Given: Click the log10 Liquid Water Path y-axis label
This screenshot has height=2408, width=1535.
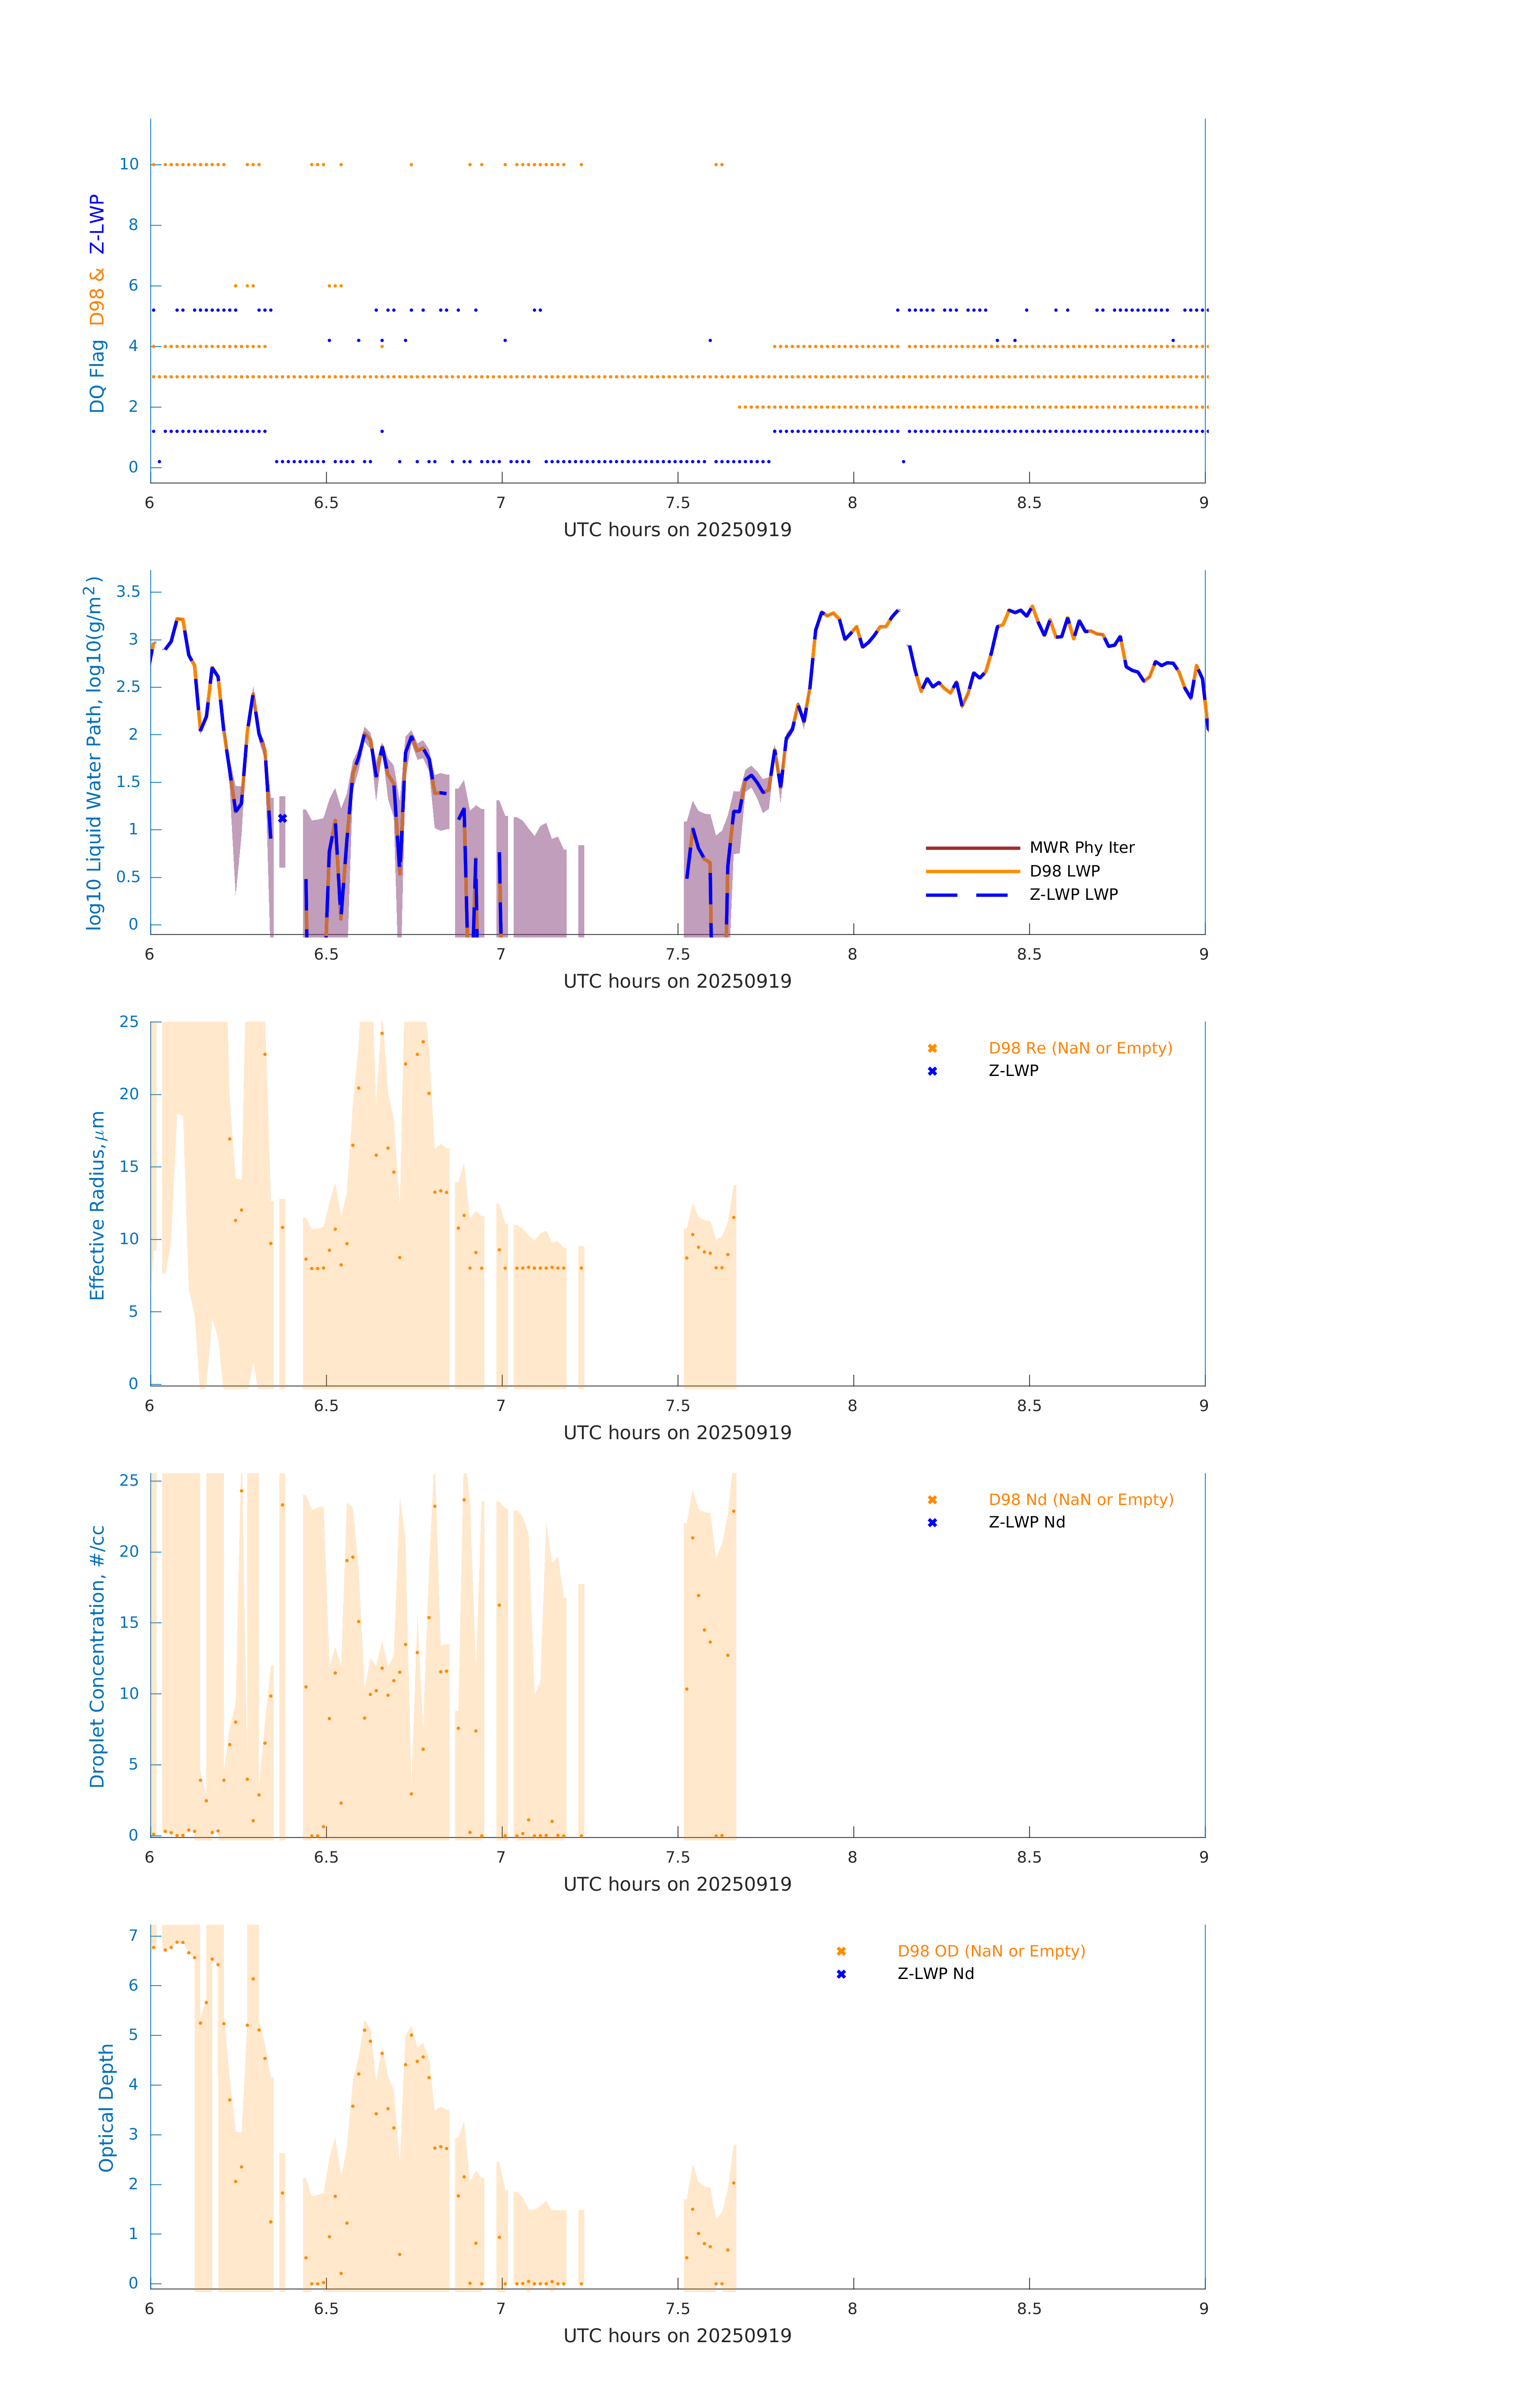Looking at the screenshot, I should (94, 753).
